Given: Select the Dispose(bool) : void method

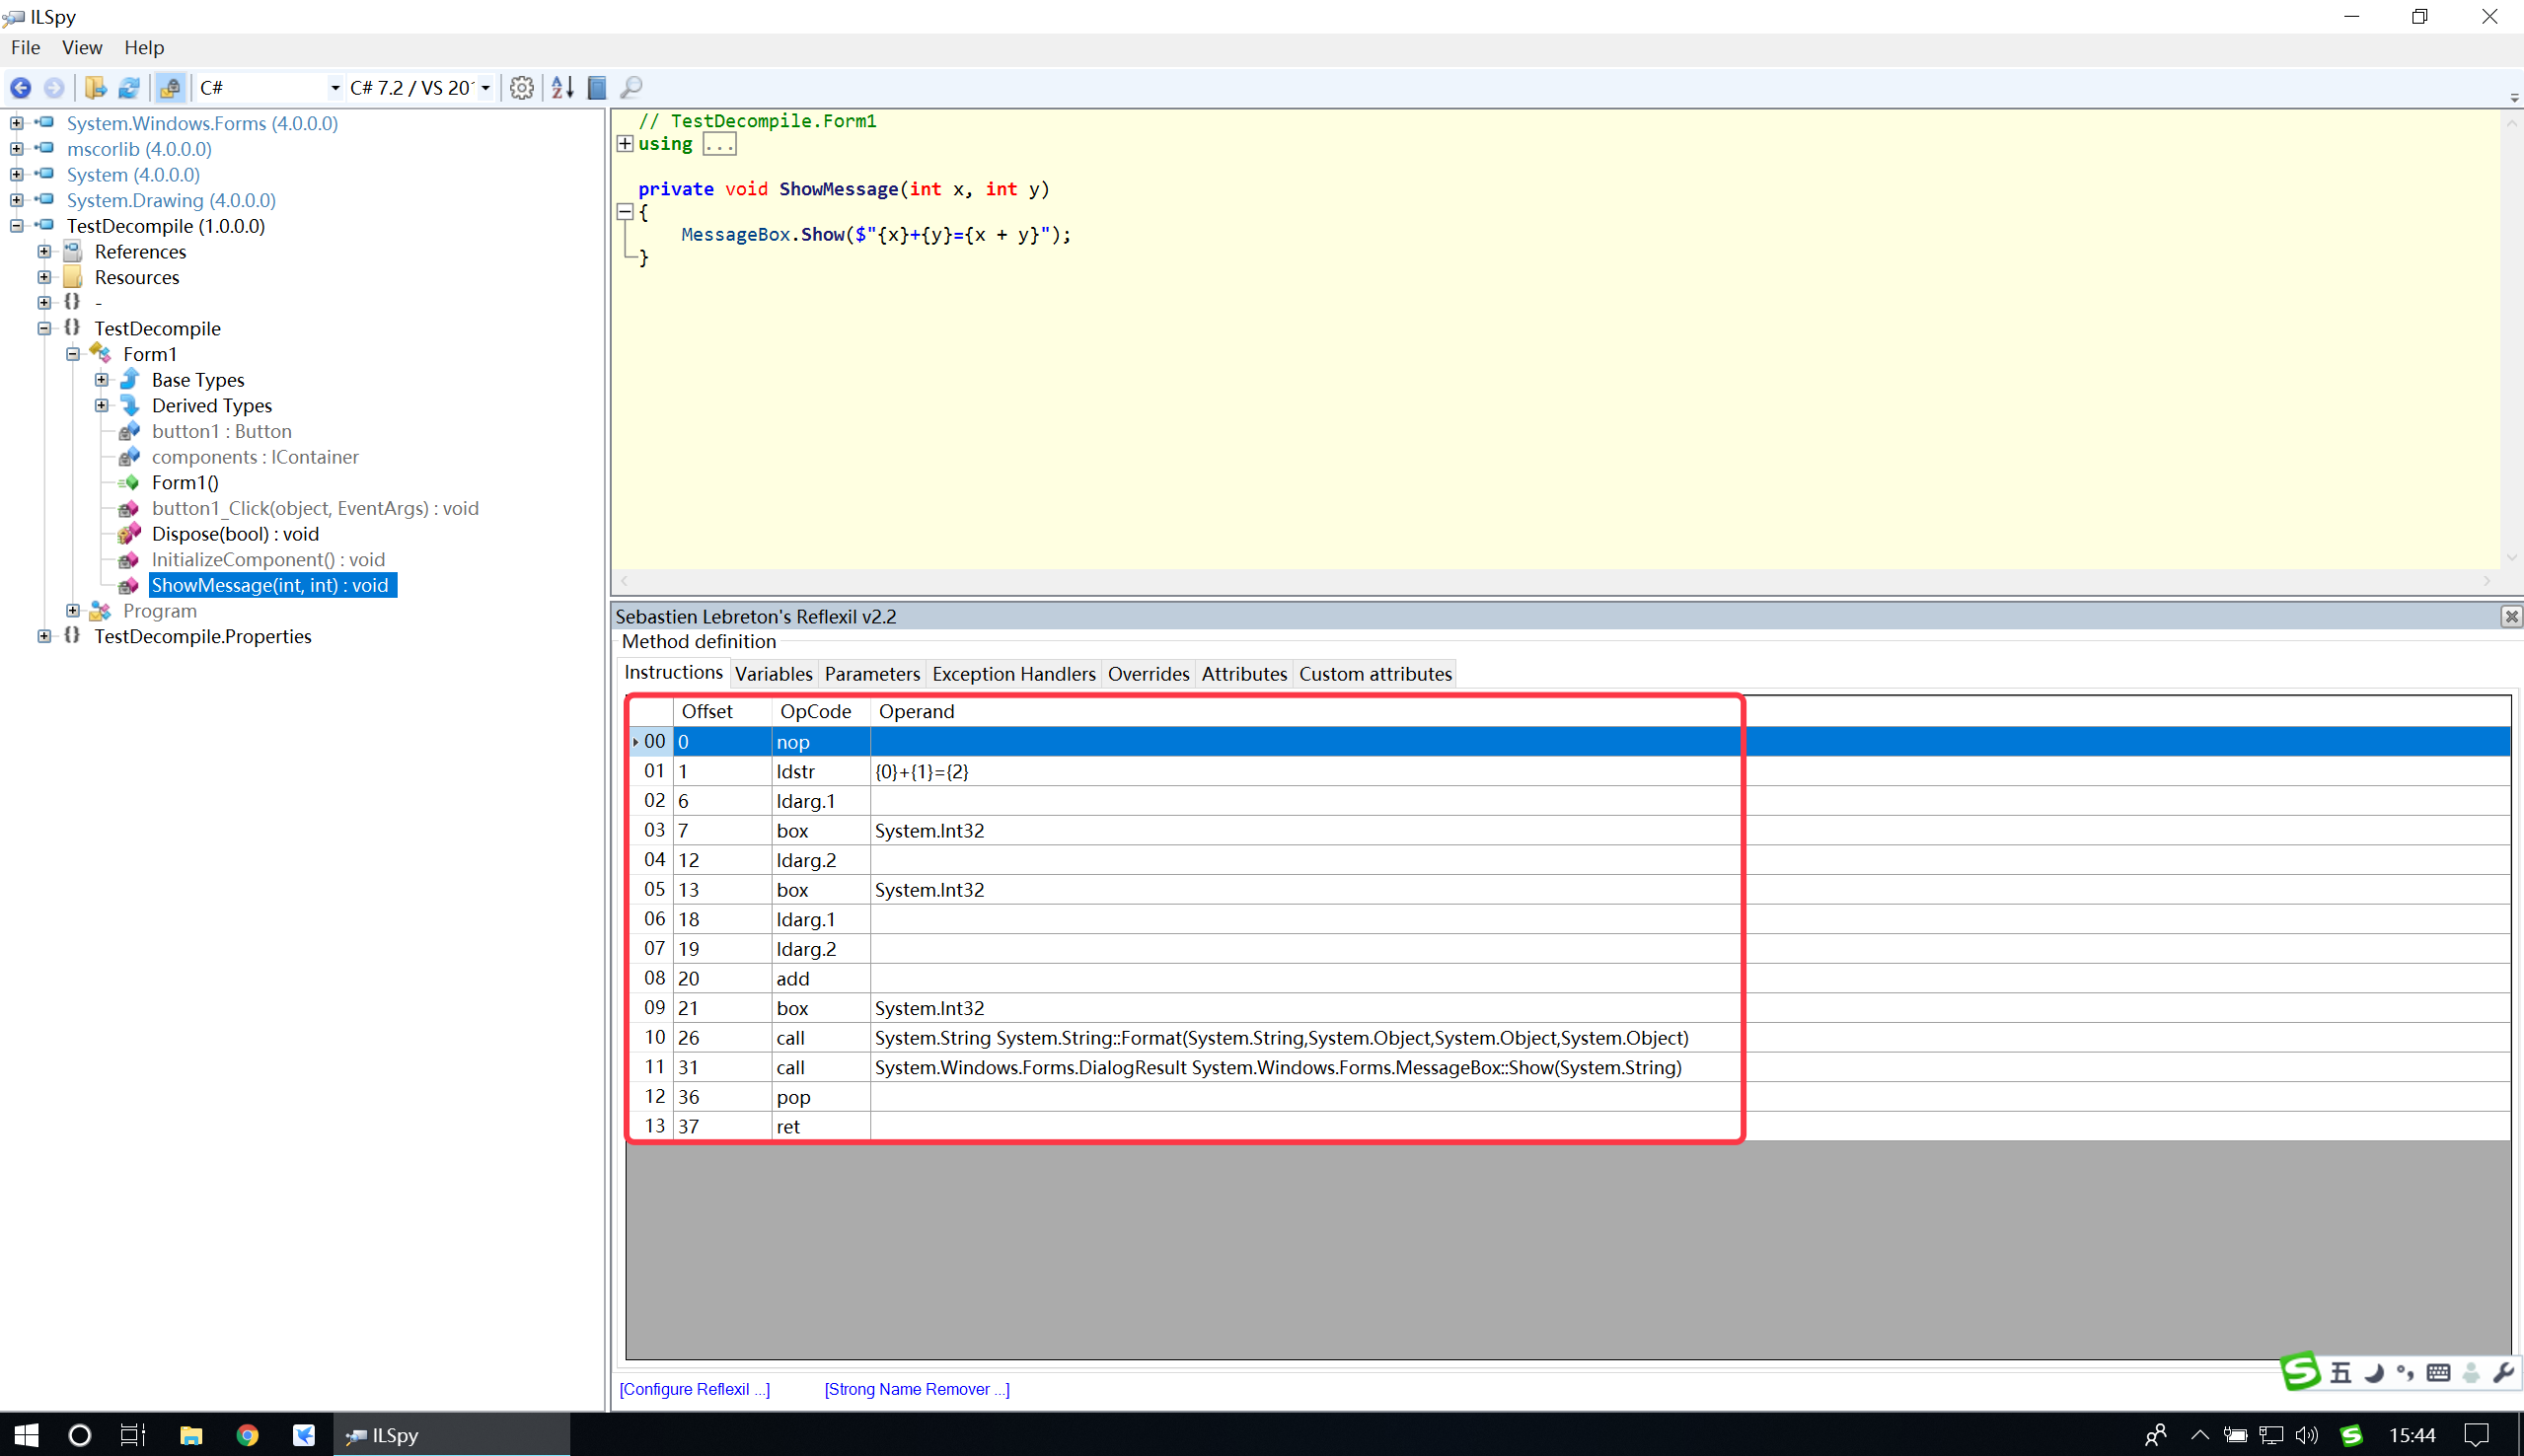Looking at the screenshot, I should click(235, 534).
